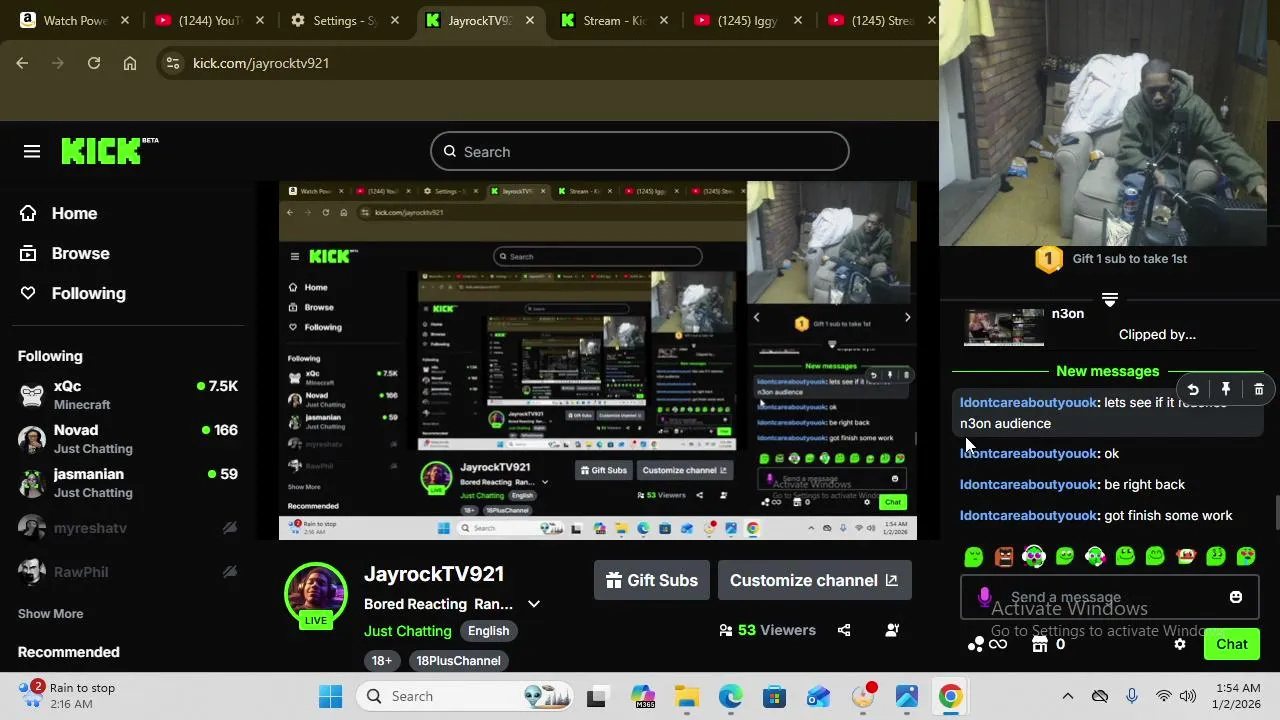Click the weather Rain to stop widget

coord(68,696)
